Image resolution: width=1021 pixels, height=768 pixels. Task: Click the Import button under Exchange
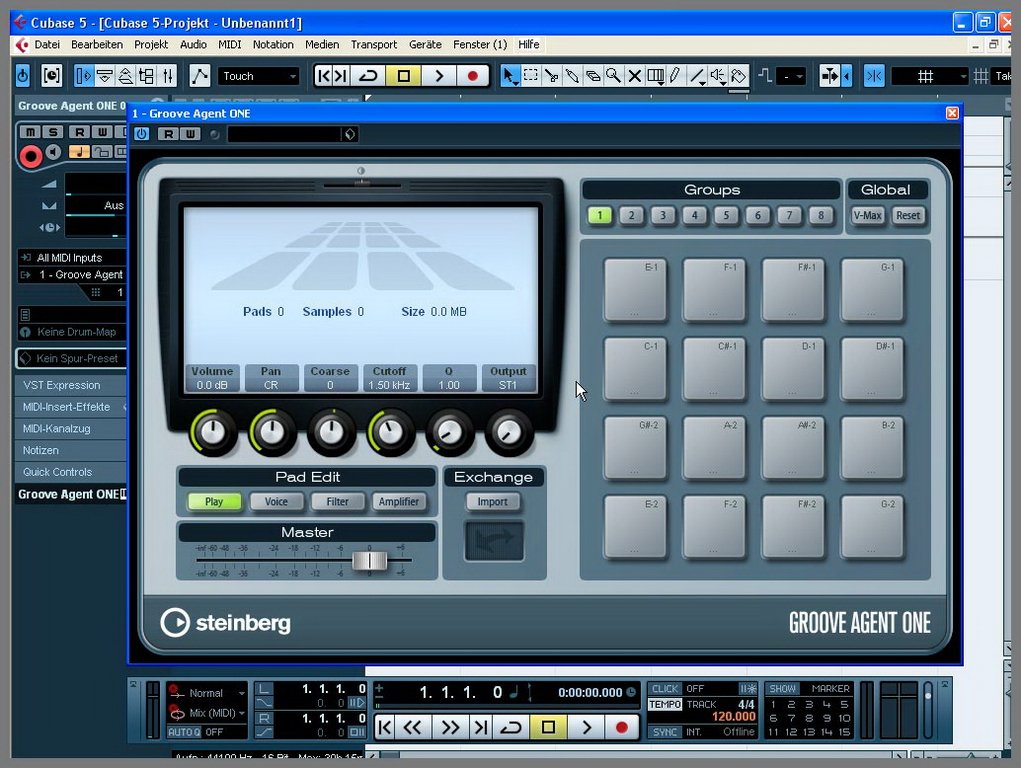tap(492, 502)
